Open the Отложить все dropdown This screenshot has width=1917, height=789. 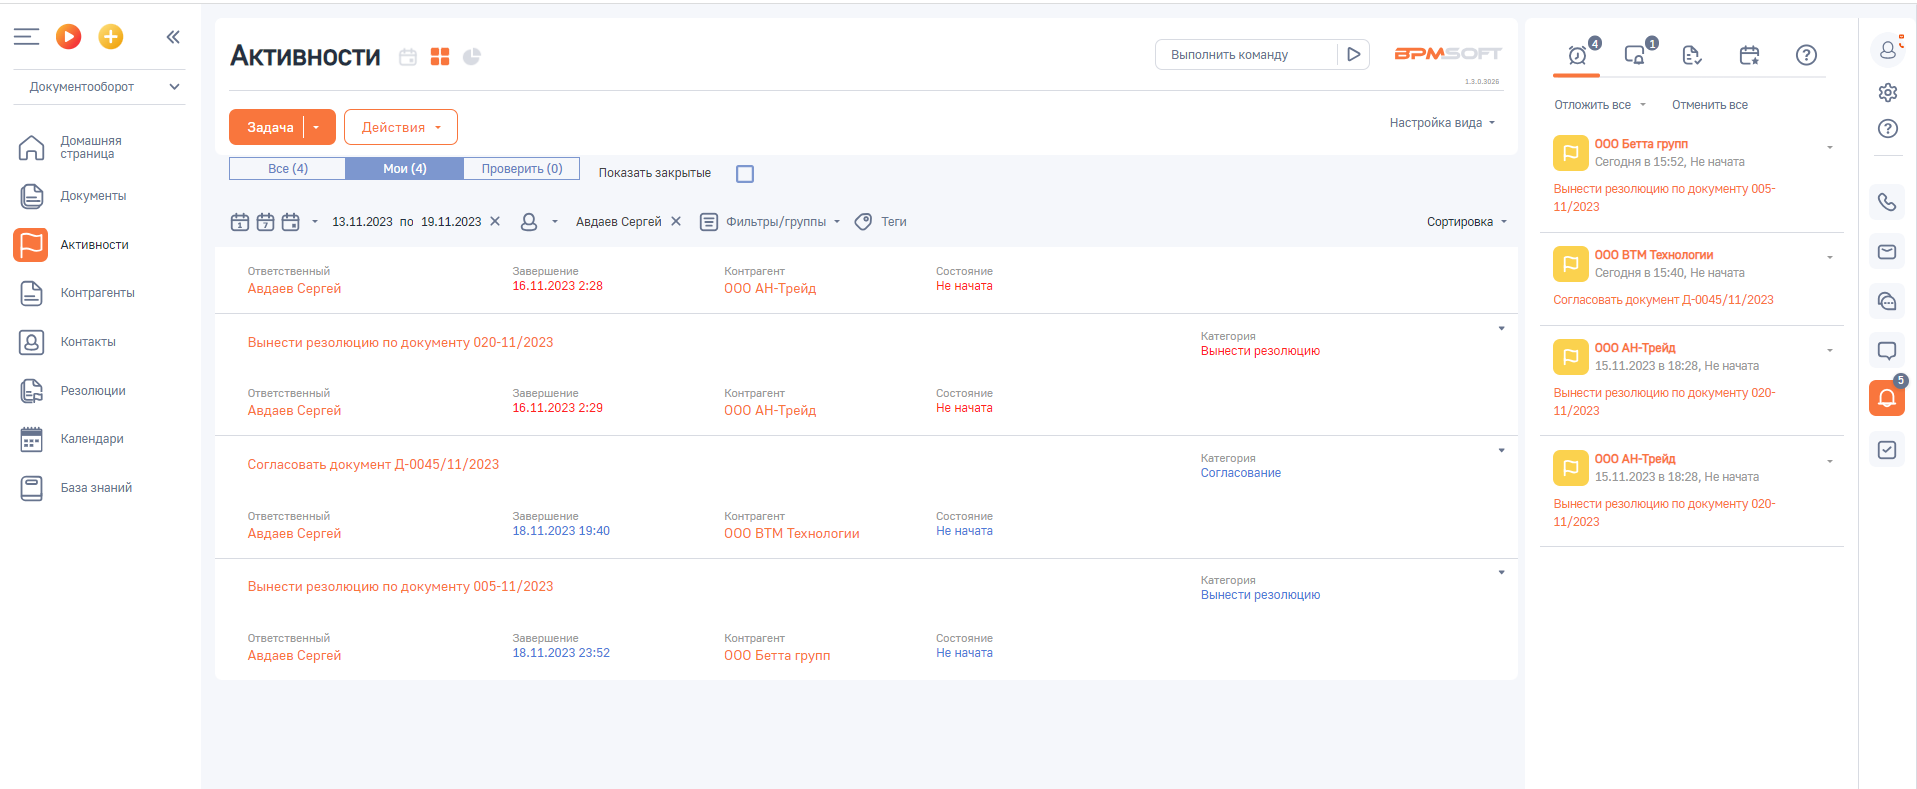pos(1599,105)
